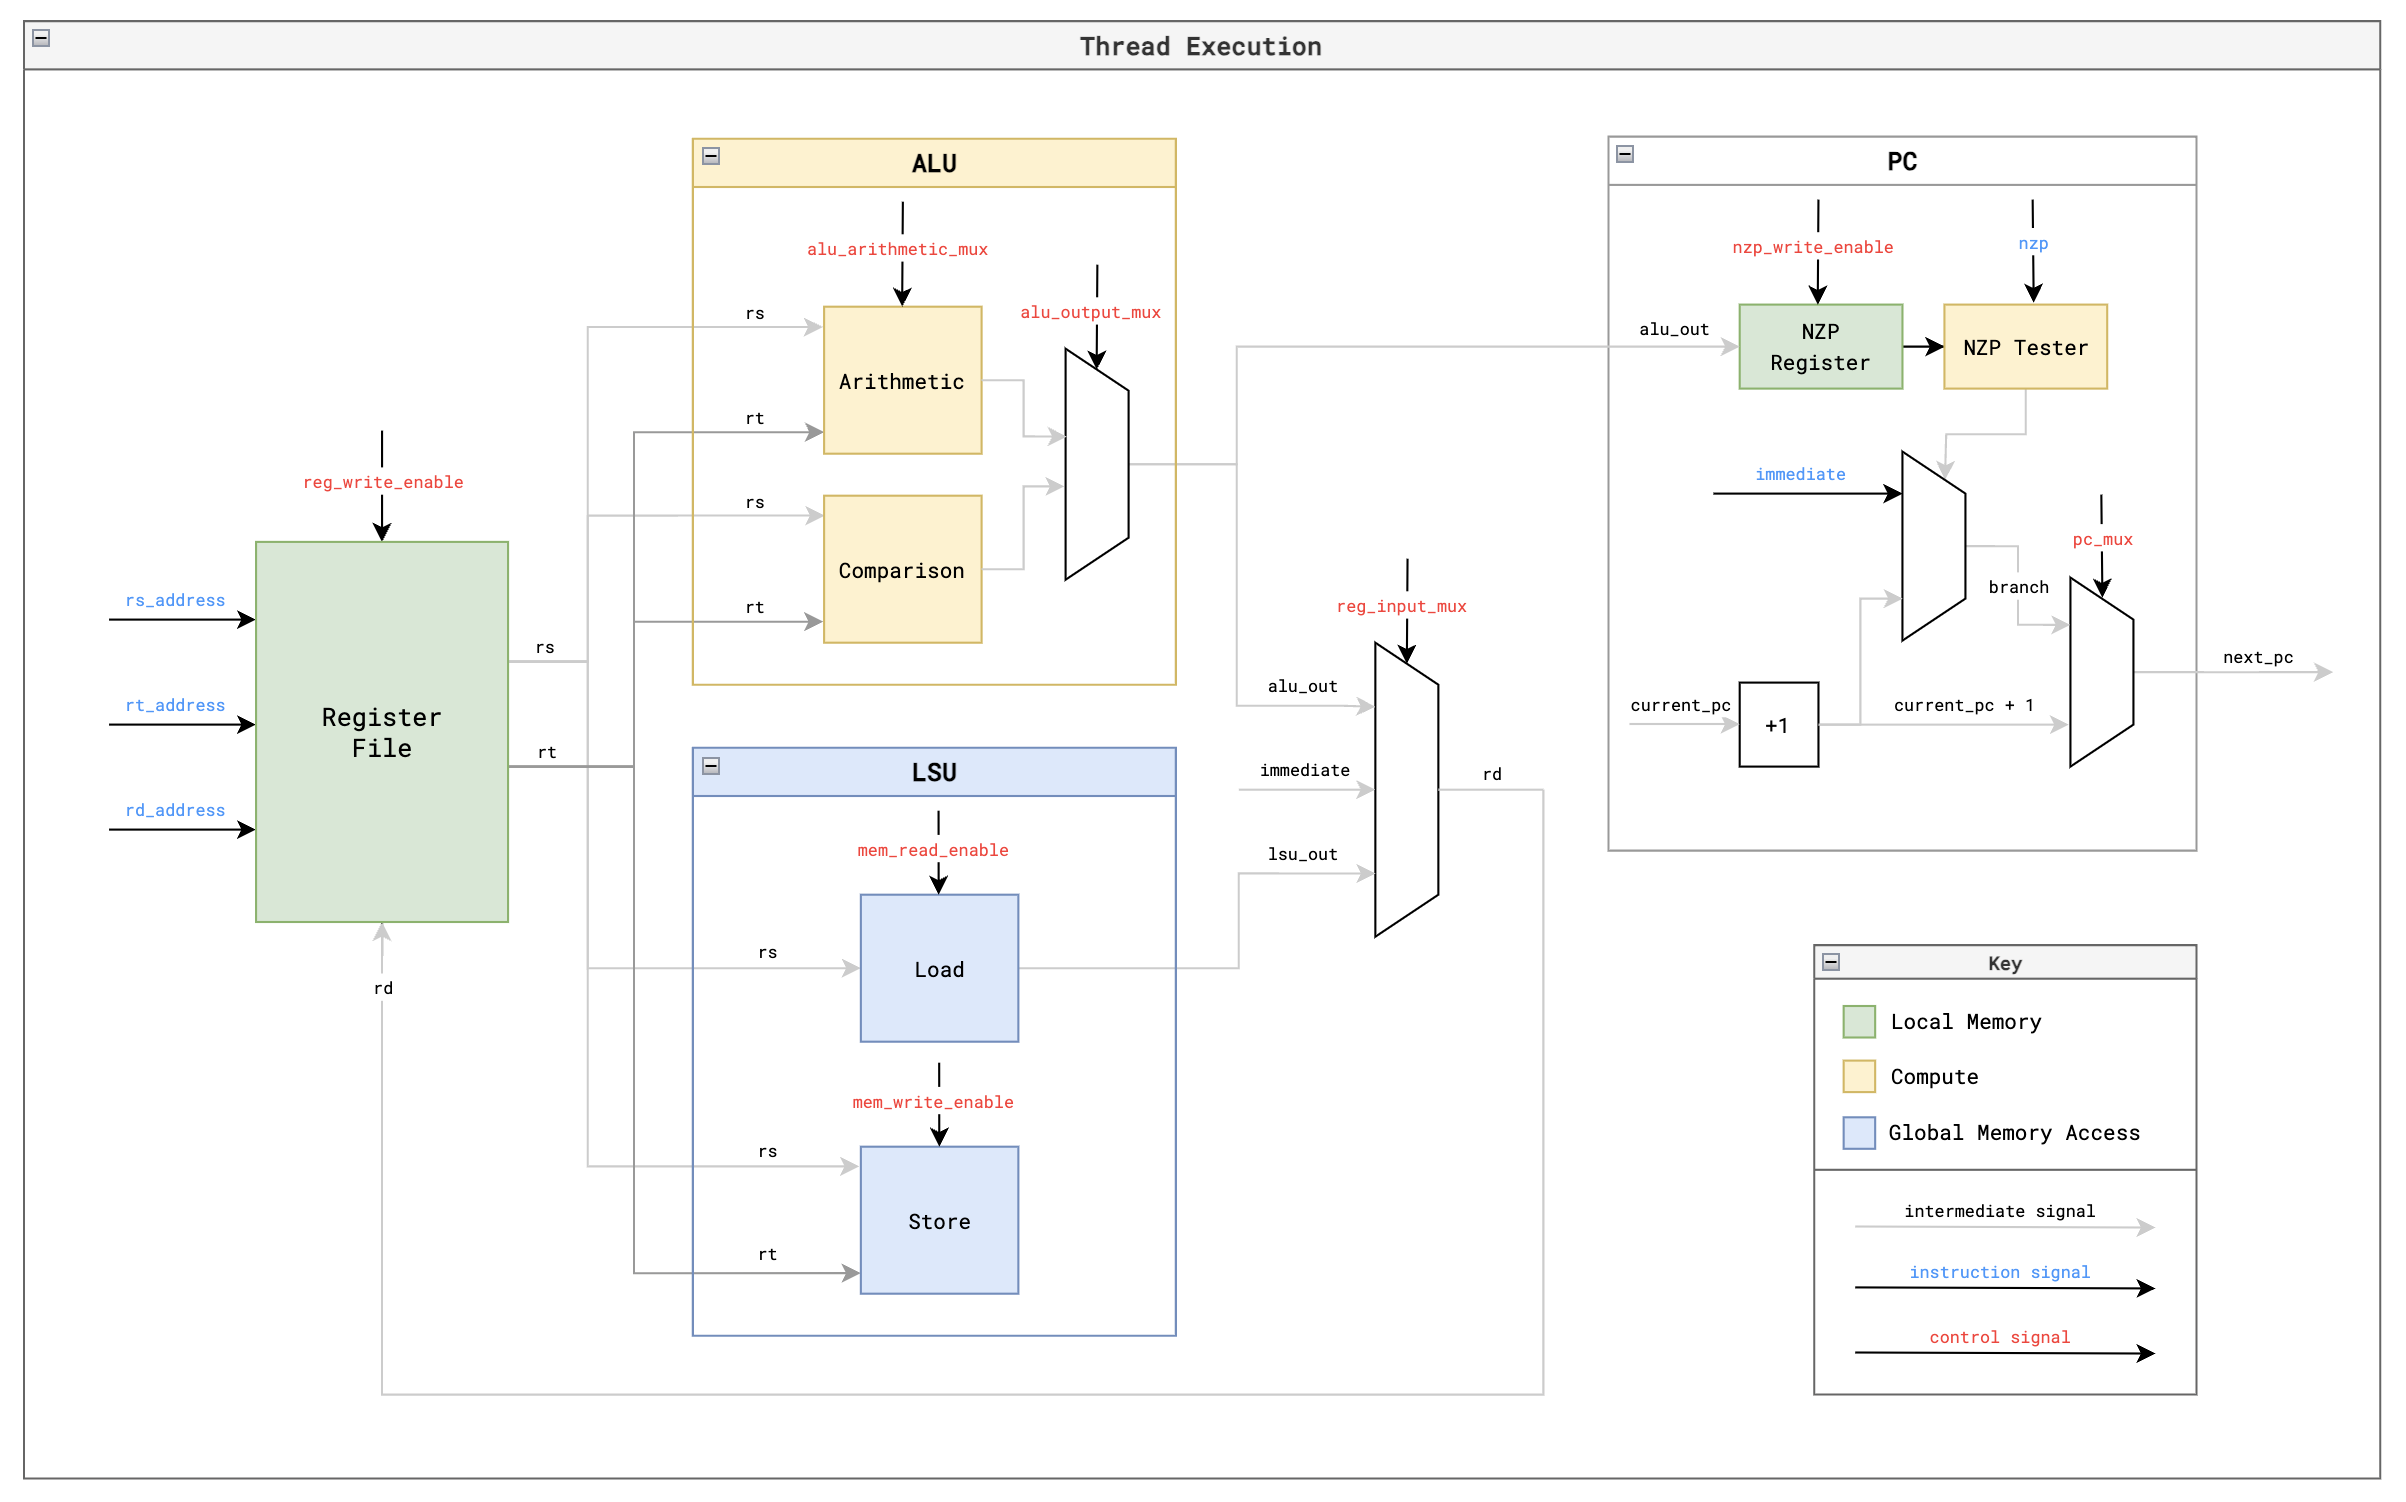Click the NZP Register block
The height and width of the screenshot is (1502, 2406).
pyautogui.click(x=1820, y=347)
